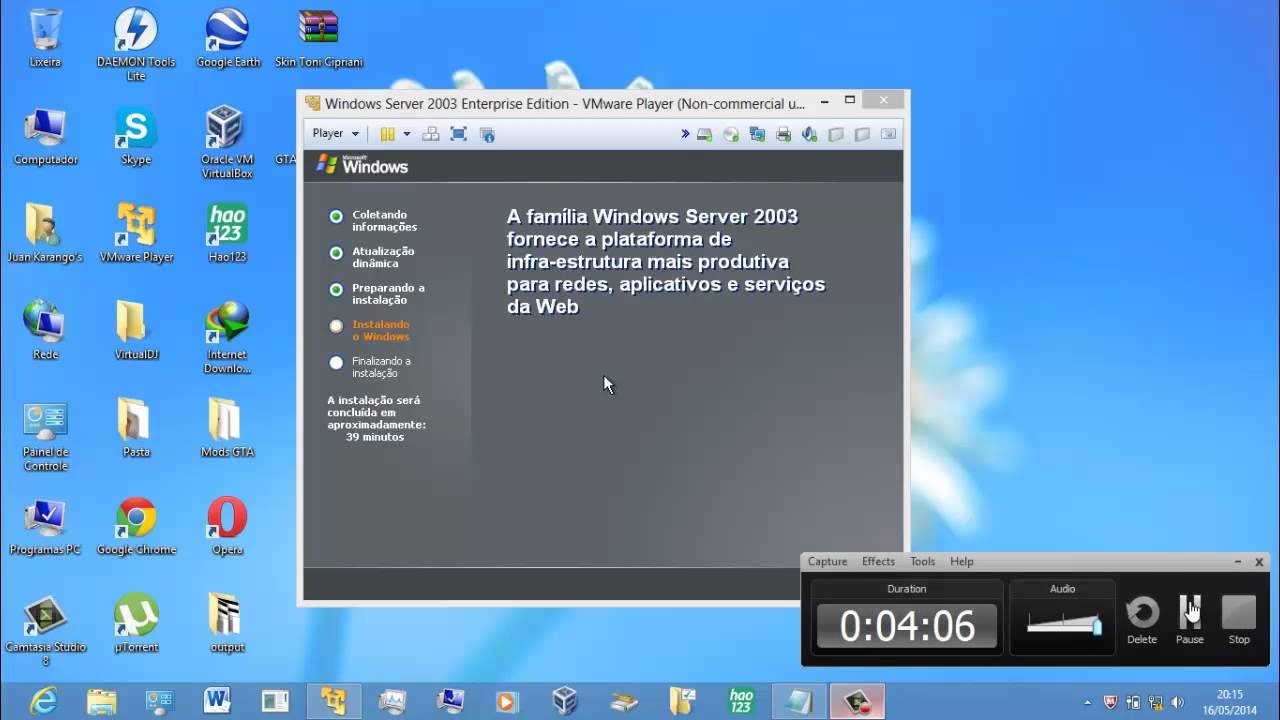This screenshot has width=1280, height=720.
Task: Select the µTorrent desktop icon
Action: click(136, 624)
